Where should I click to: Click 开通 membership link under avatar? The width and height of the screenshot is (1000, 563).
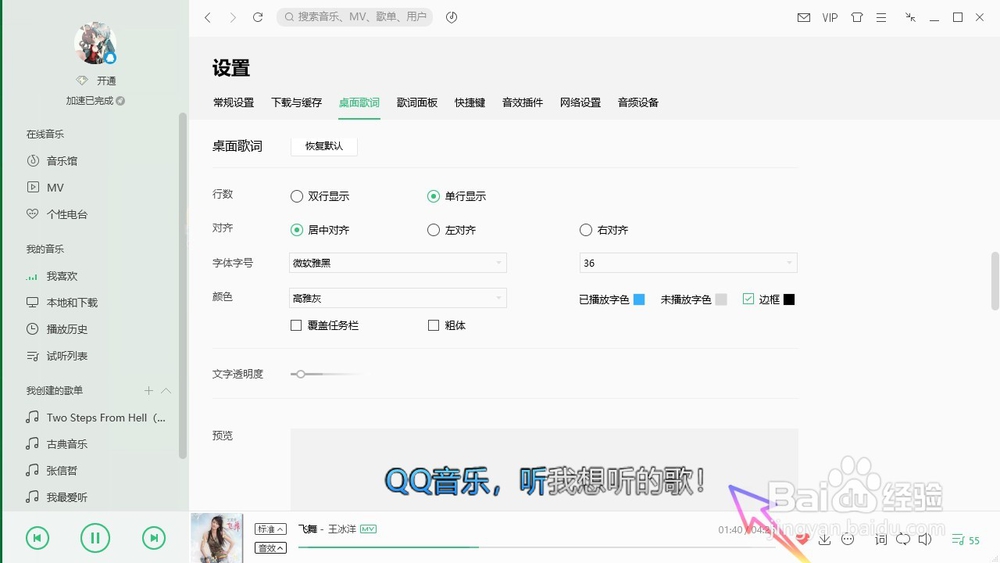click(x=106, y=81)
